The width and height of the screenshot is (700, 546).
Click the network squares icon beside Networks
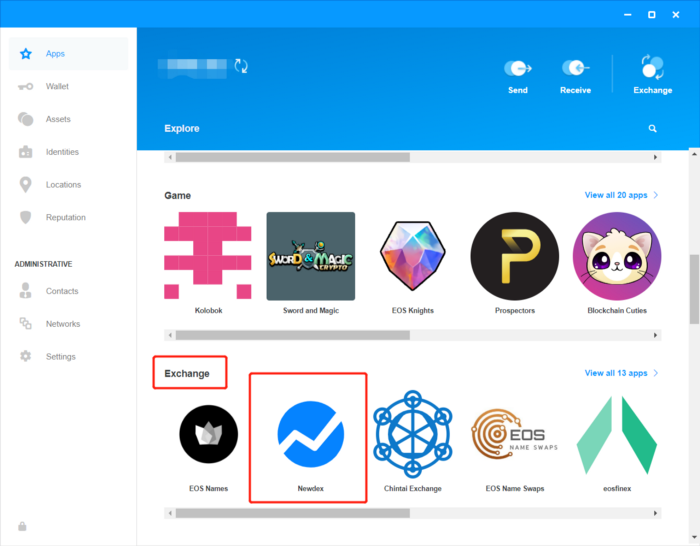25,324
